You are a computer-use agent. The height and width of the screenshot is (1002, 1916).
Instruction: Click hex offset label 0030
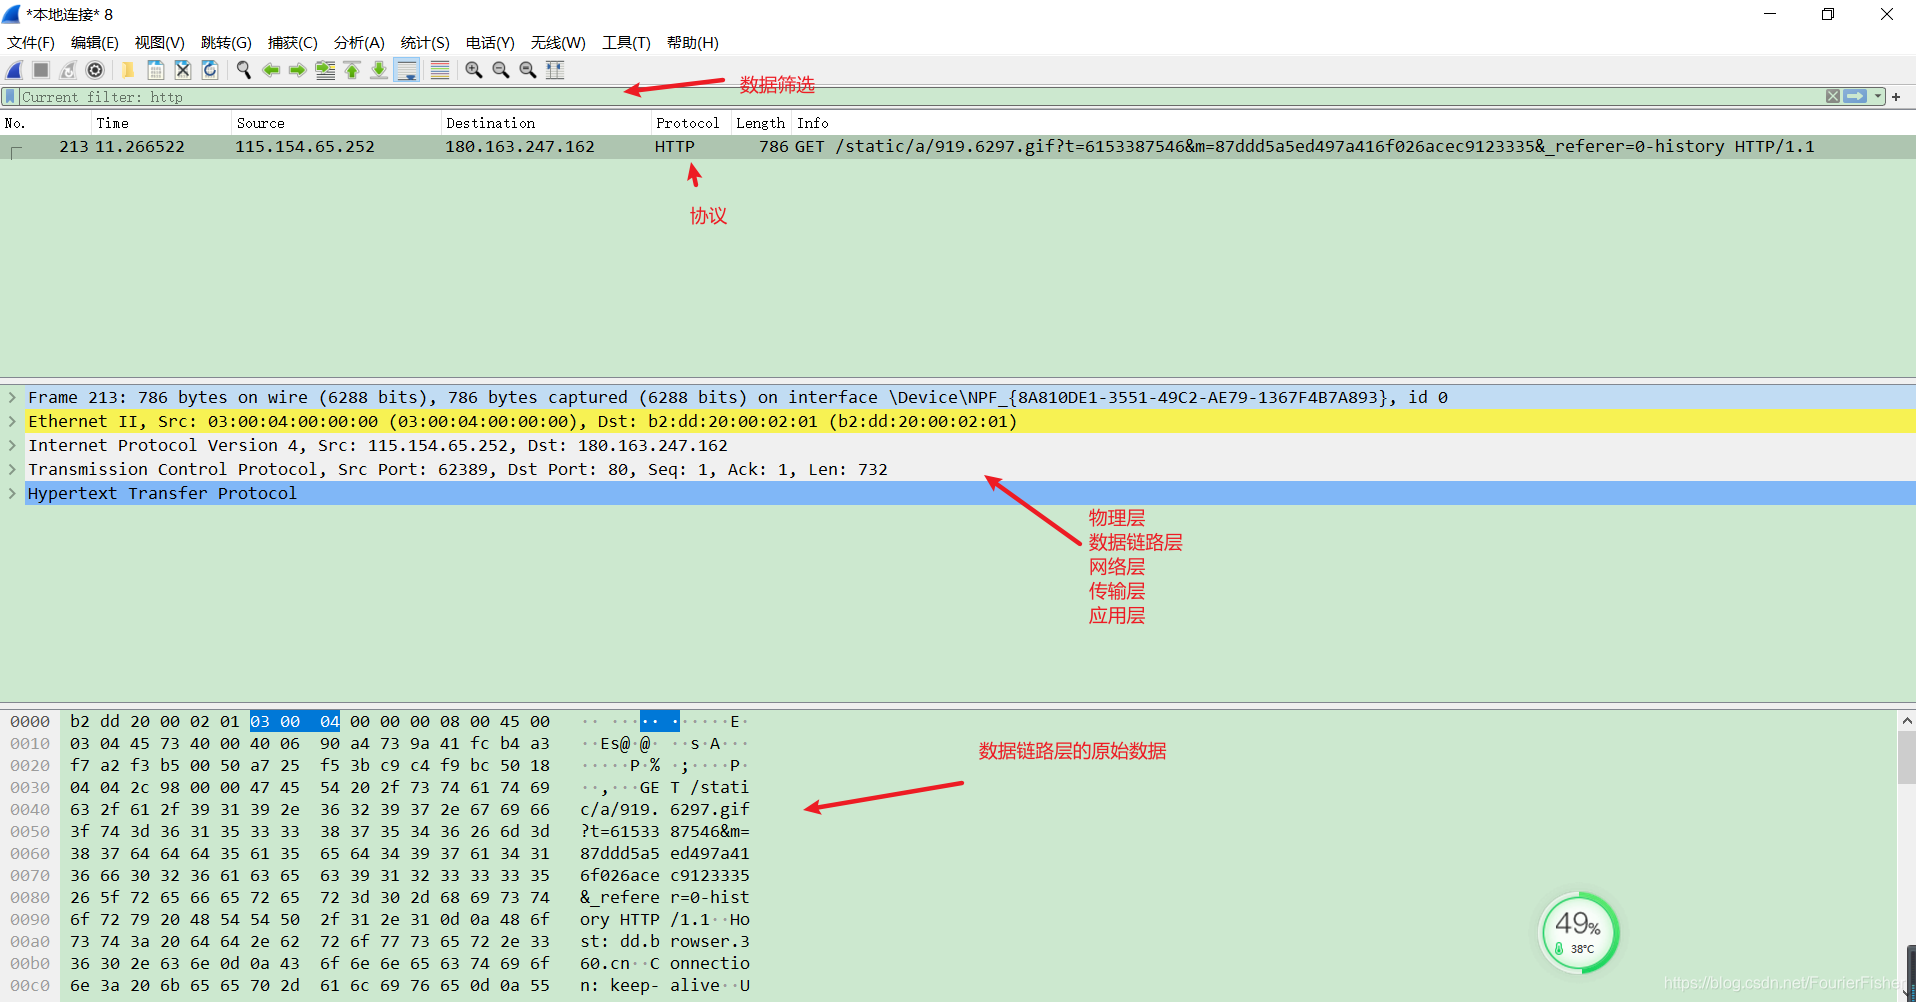click(x=30, y=787)
